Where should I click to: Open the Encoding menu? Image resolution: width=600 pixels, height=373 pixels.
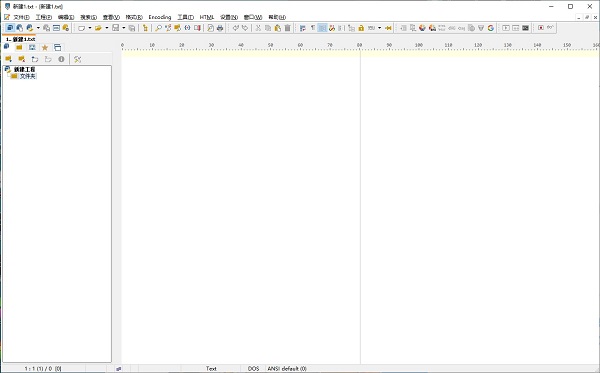click(x=160, y=17)
